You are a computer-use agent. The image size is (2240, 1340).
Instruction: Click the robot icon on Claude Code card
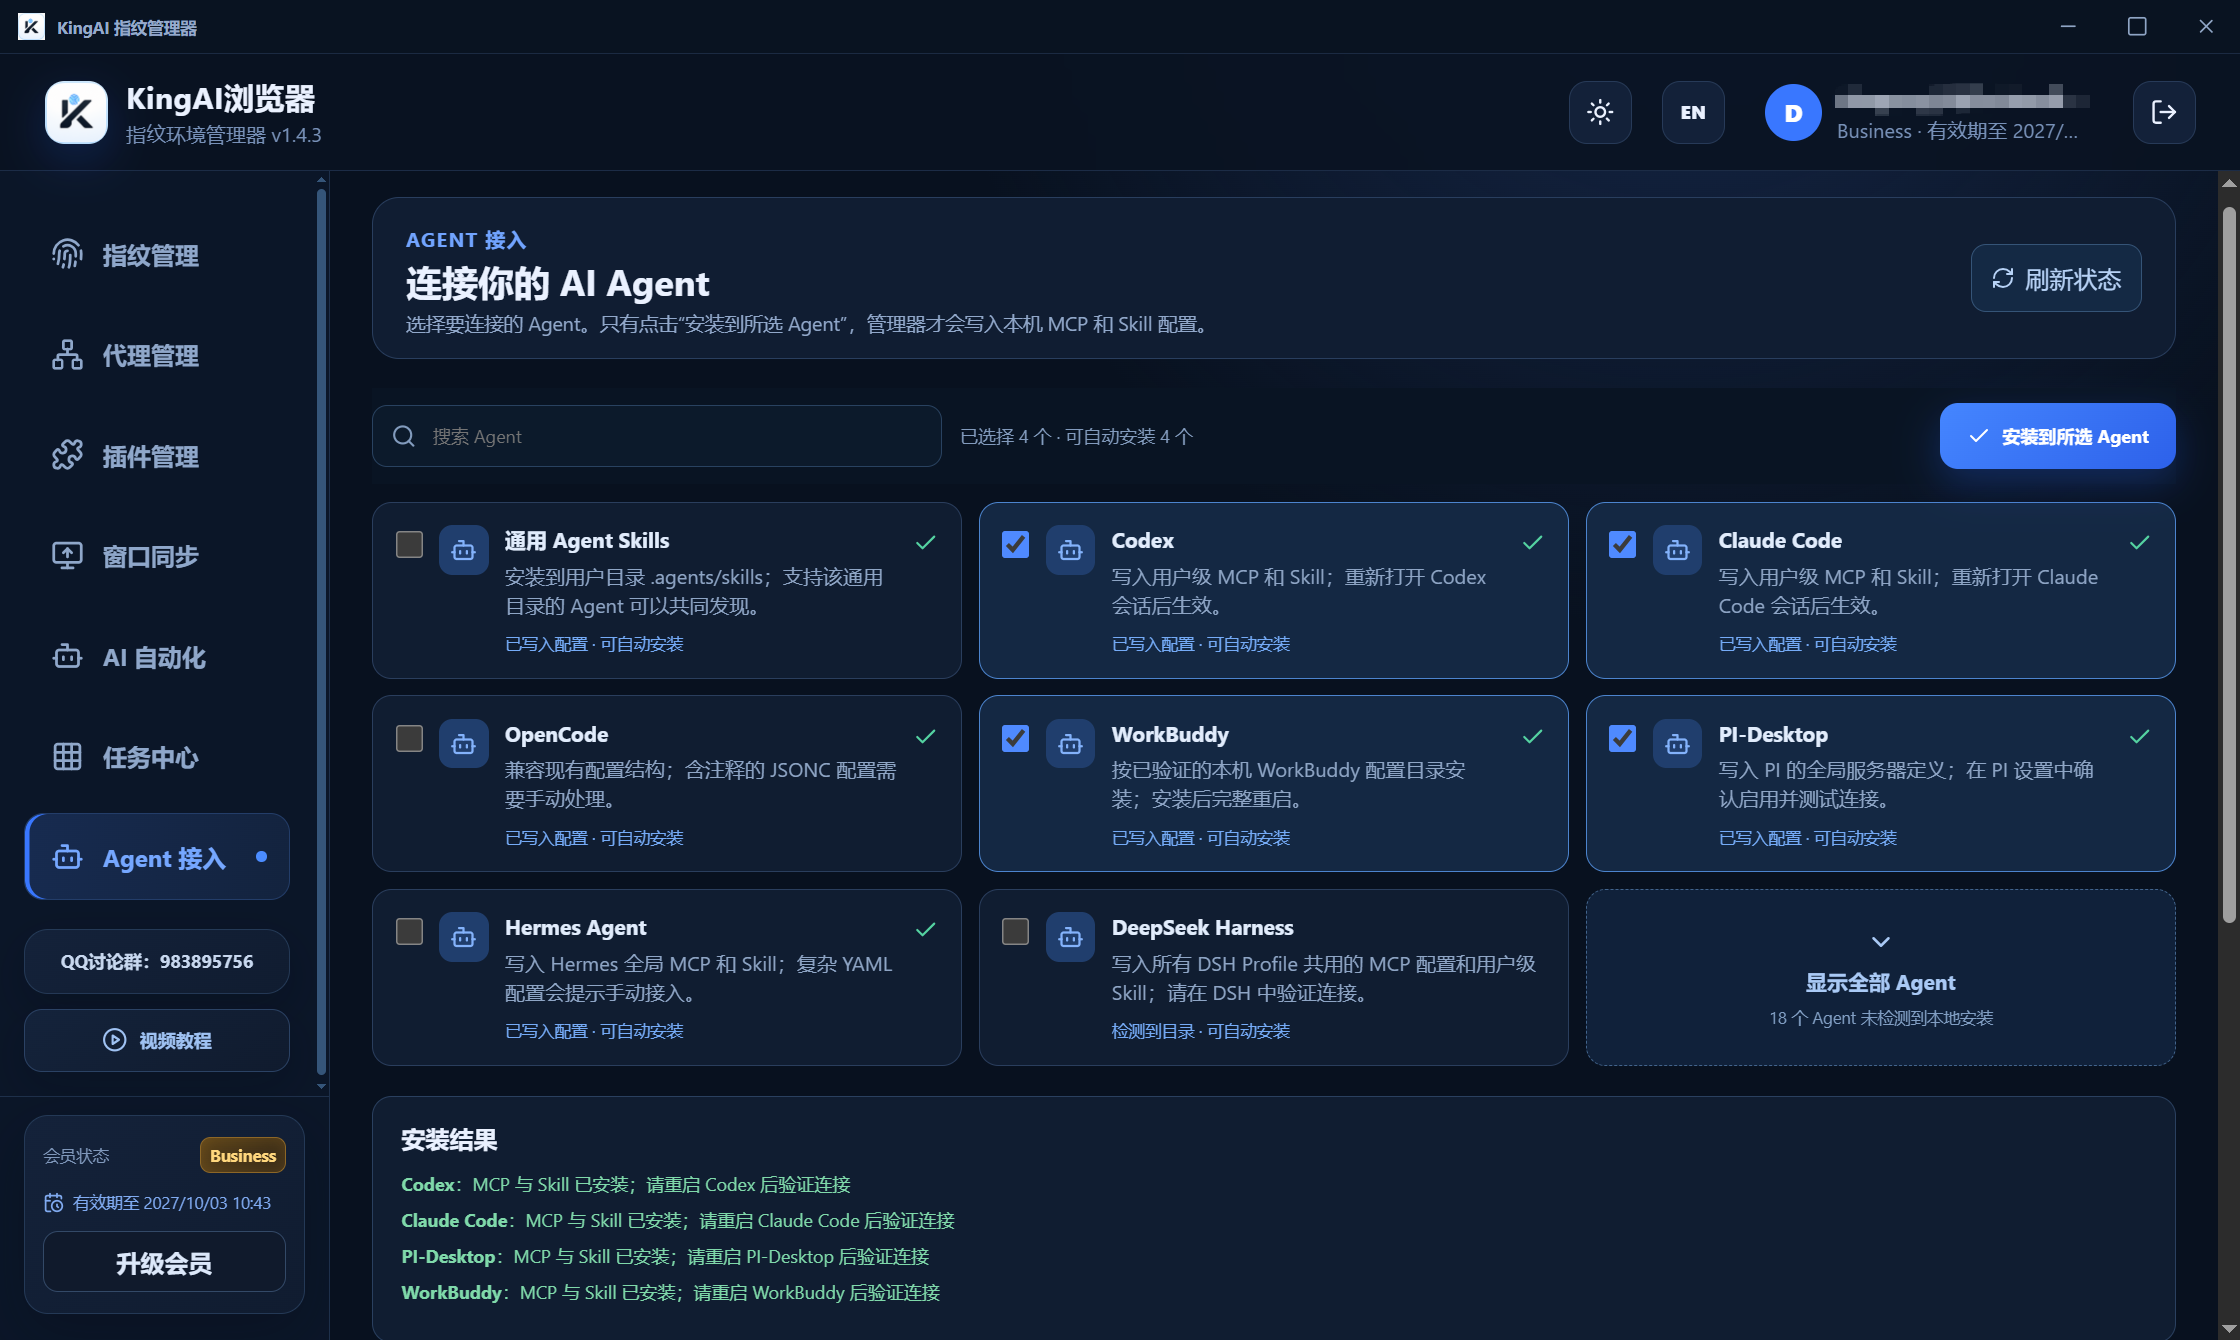click(1677, 550)
